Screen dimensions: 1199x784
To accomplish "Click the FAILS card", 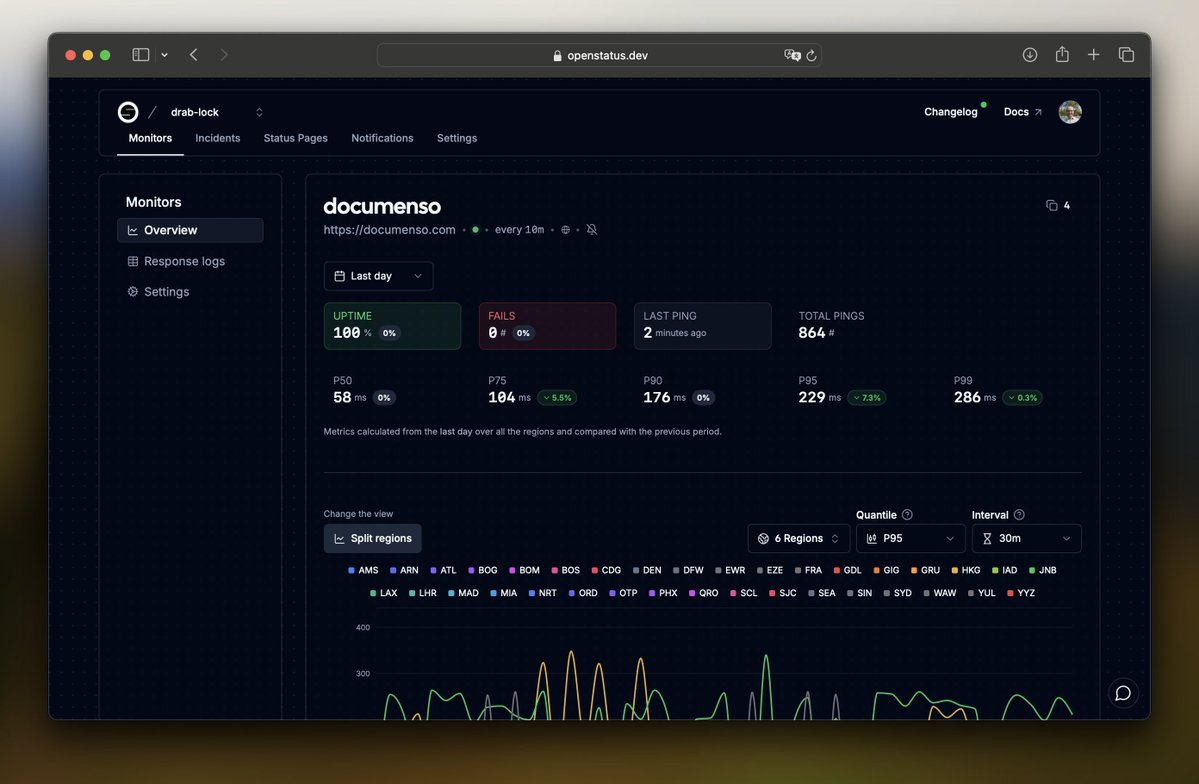I will click(x=548, y=326).
